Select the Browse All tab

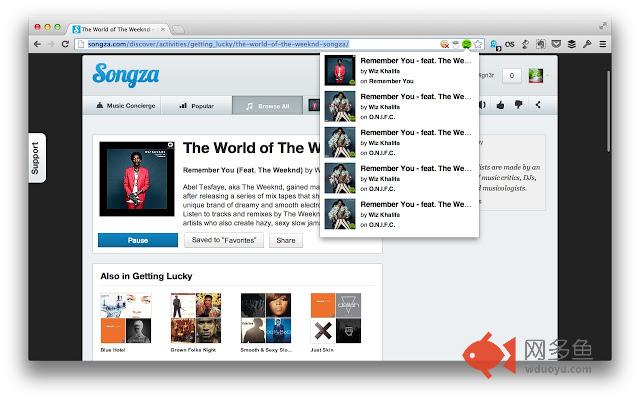(267, 106)
